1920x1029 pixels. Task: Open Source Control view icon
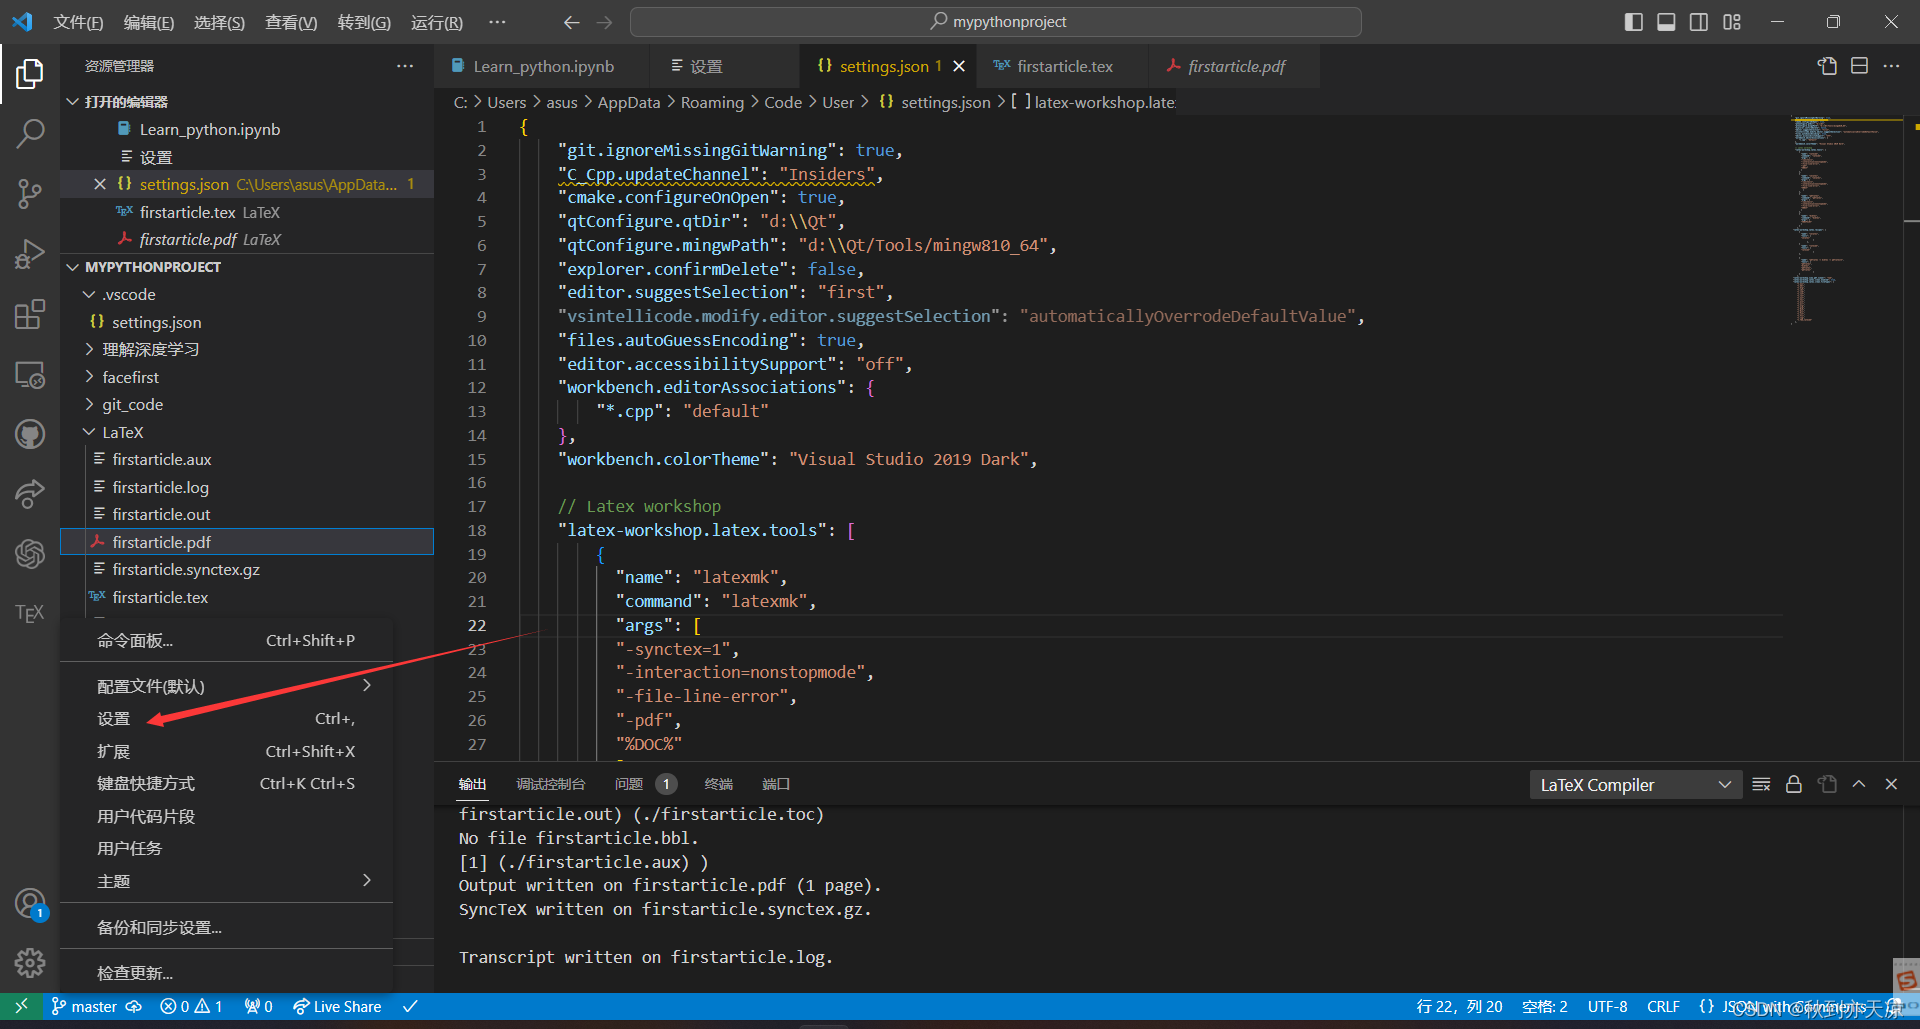coord(30,193)
